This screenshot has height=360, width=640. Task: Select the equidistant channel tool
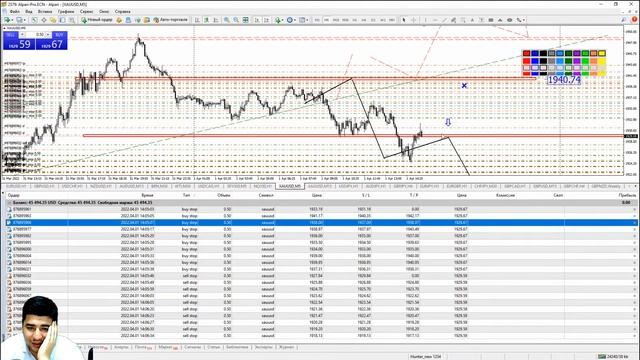[453, 20]
